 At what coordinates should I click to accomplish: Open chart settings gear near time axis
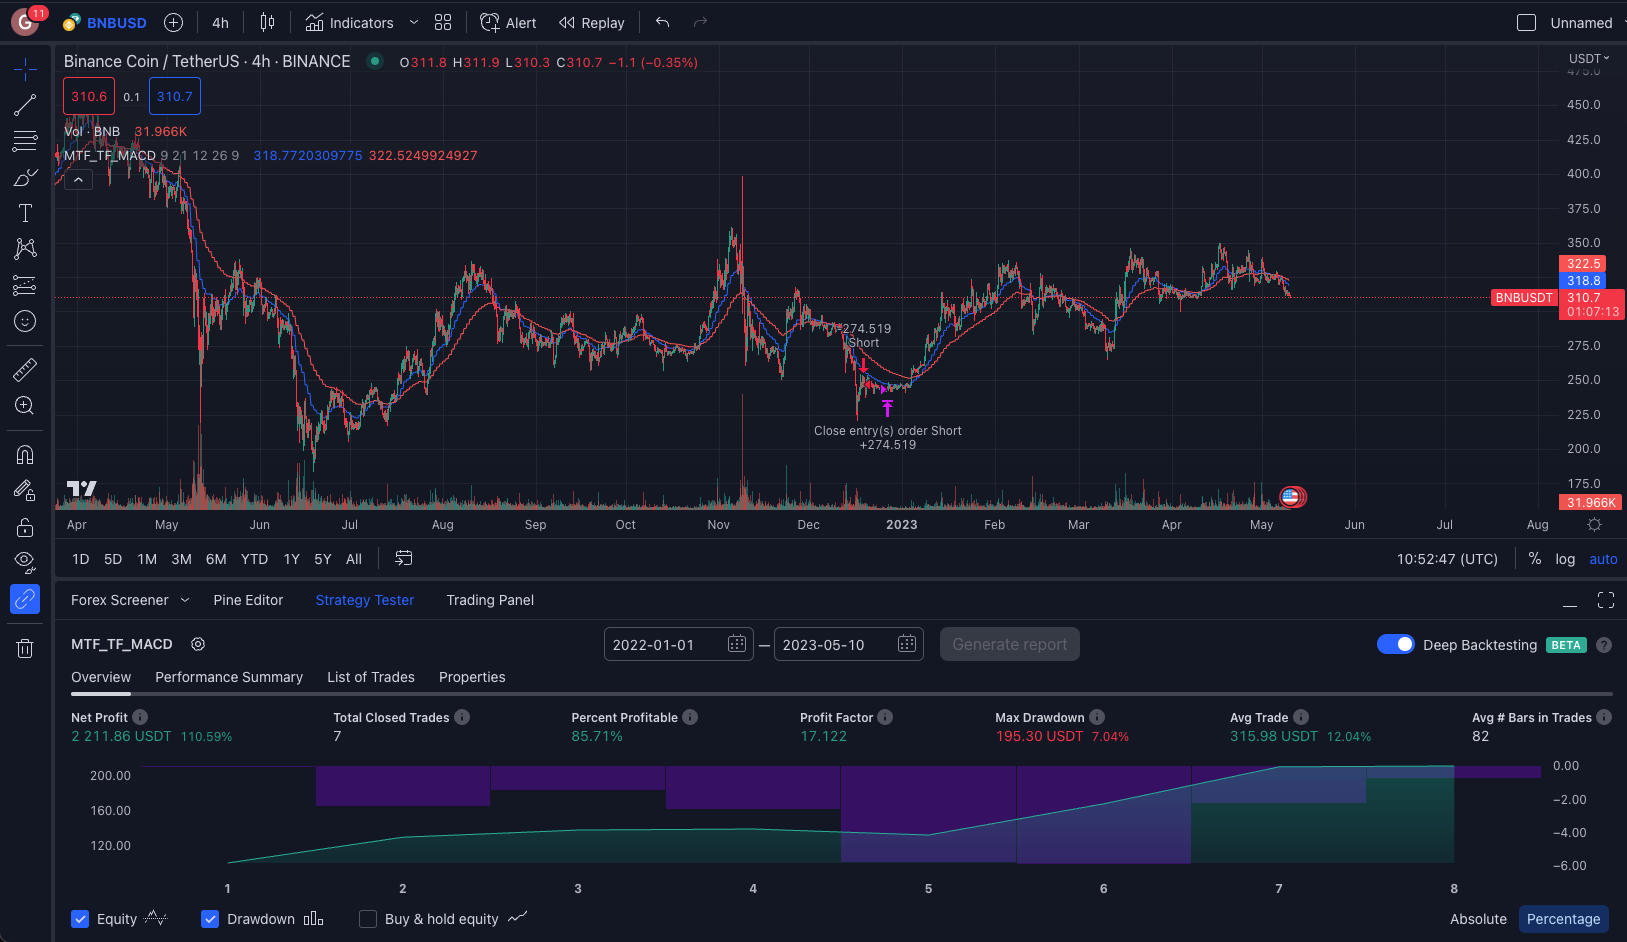(1594, 525)
